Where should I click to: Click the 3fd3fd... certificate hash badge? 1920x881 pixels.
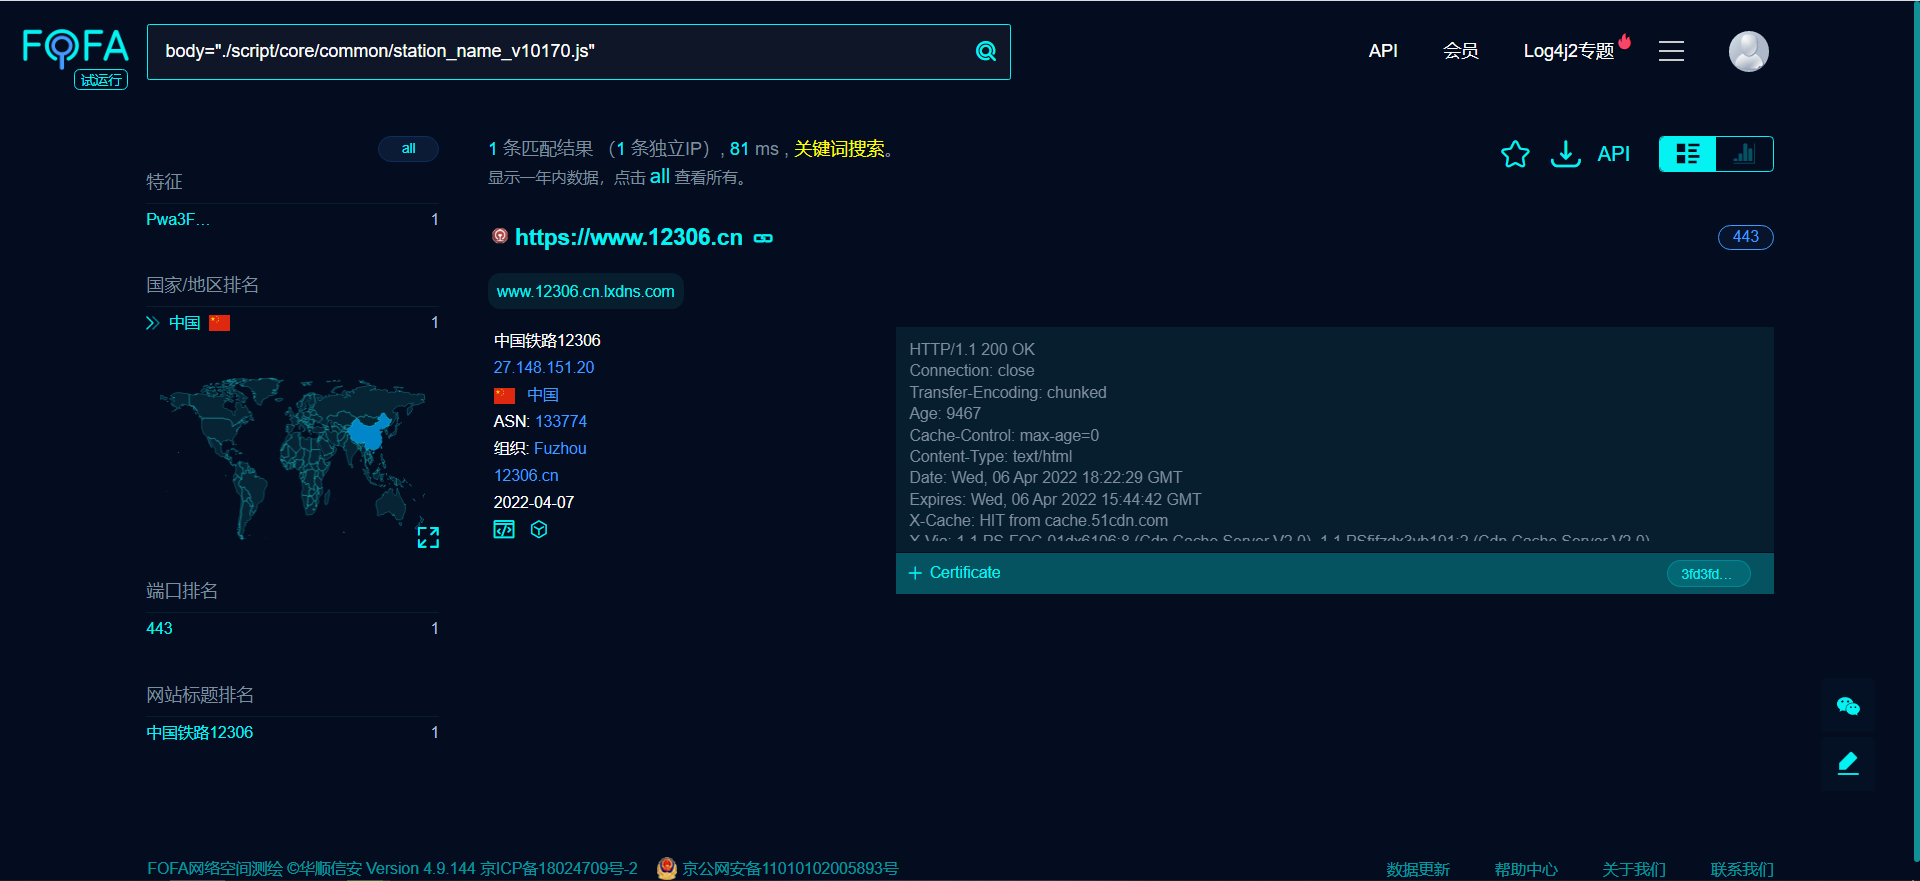coord(1708,574)
